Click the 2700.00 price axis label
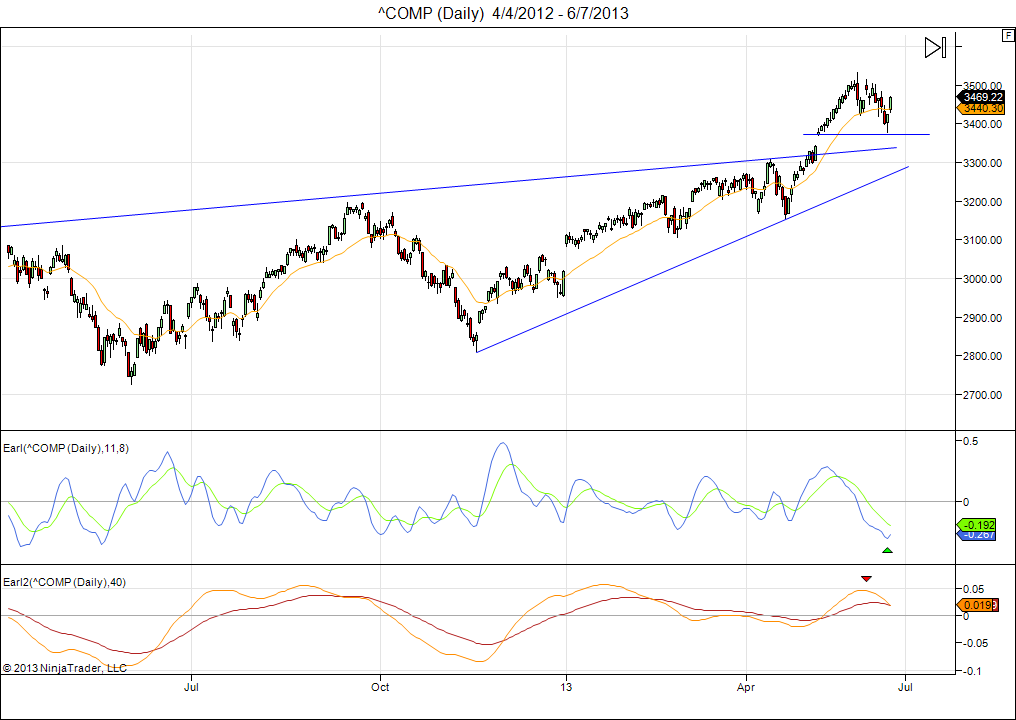 tap(982, 395)
